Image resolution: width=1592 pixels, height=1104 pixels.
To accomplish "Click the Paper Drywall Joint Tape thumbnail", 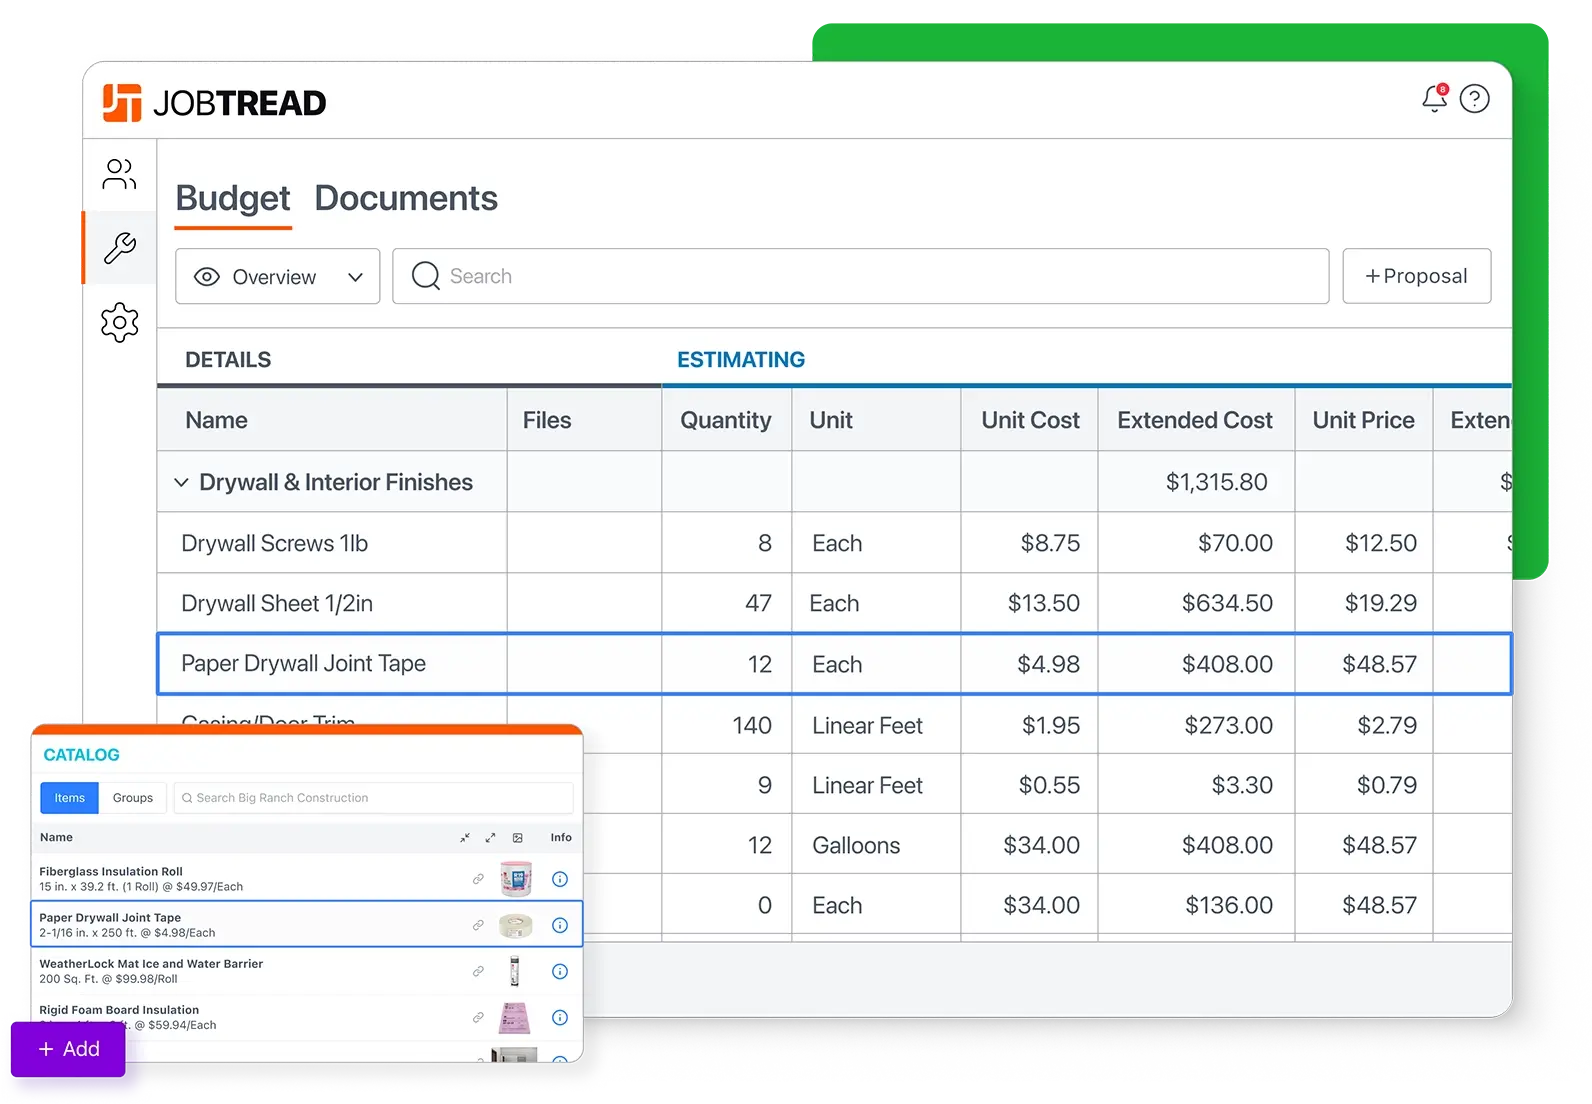I will pos(516,925).
